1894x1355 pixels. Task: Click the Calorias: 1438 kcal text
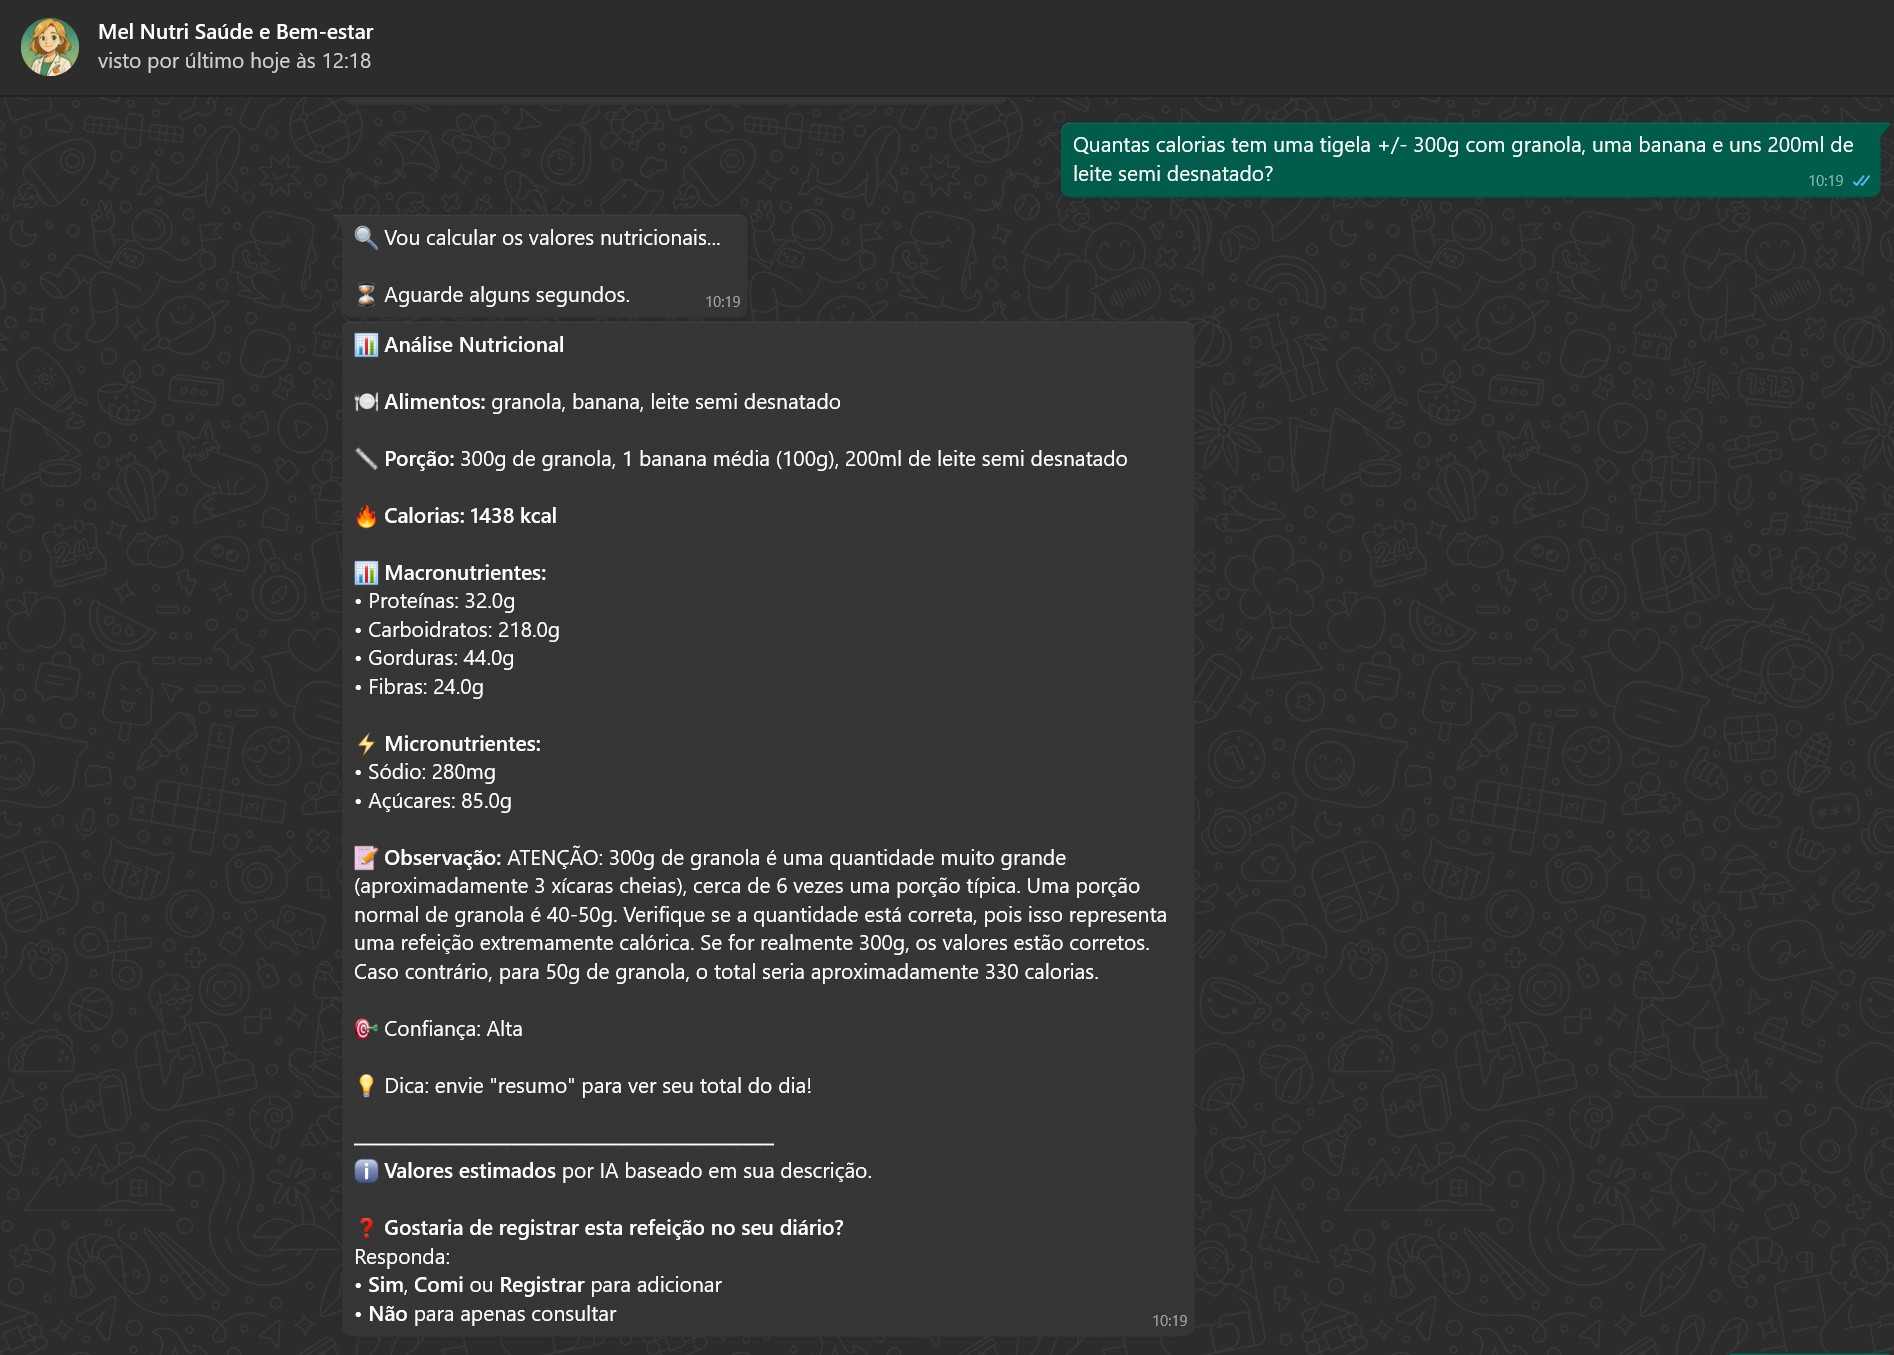click(470, 516)
